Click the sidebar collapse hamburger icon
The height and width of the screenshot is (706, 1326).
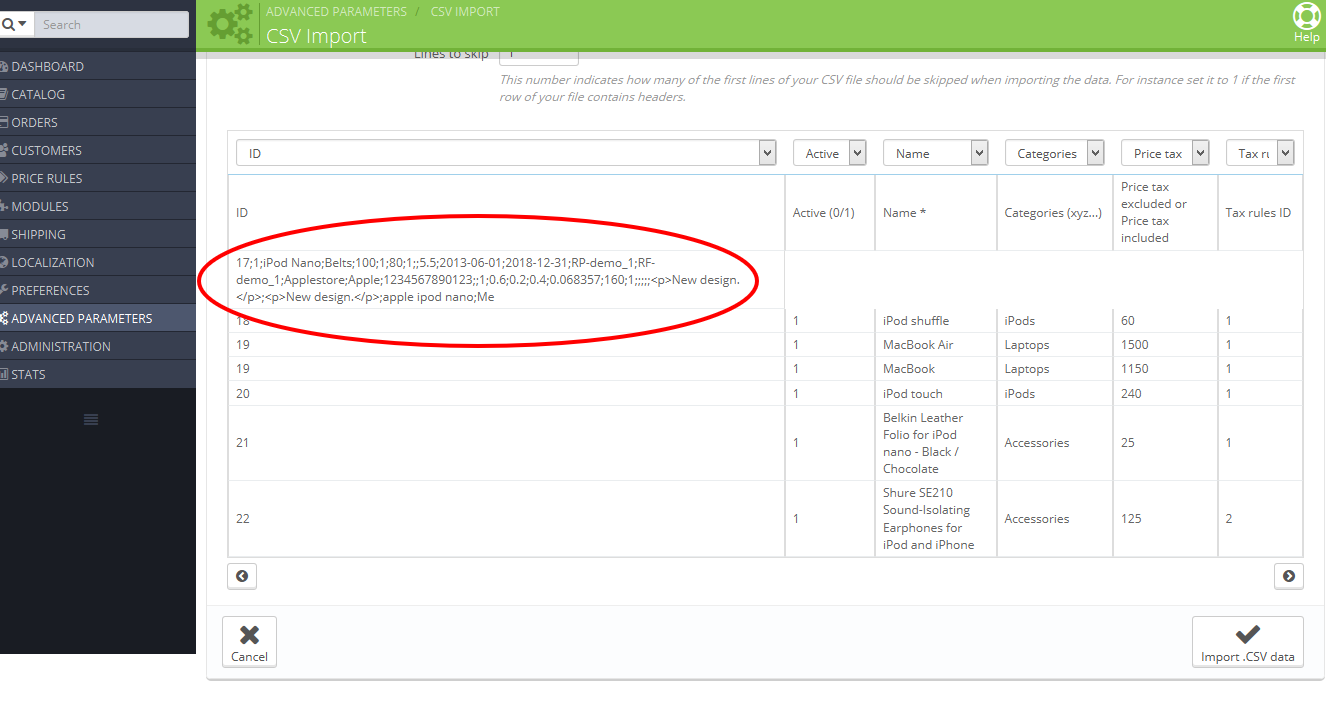coord(91,419)
